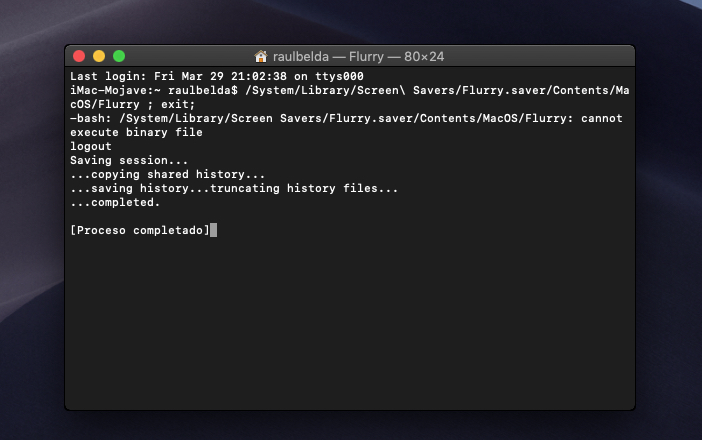Click the 'Last login: Fri Mar 29' line

(217, 76)
